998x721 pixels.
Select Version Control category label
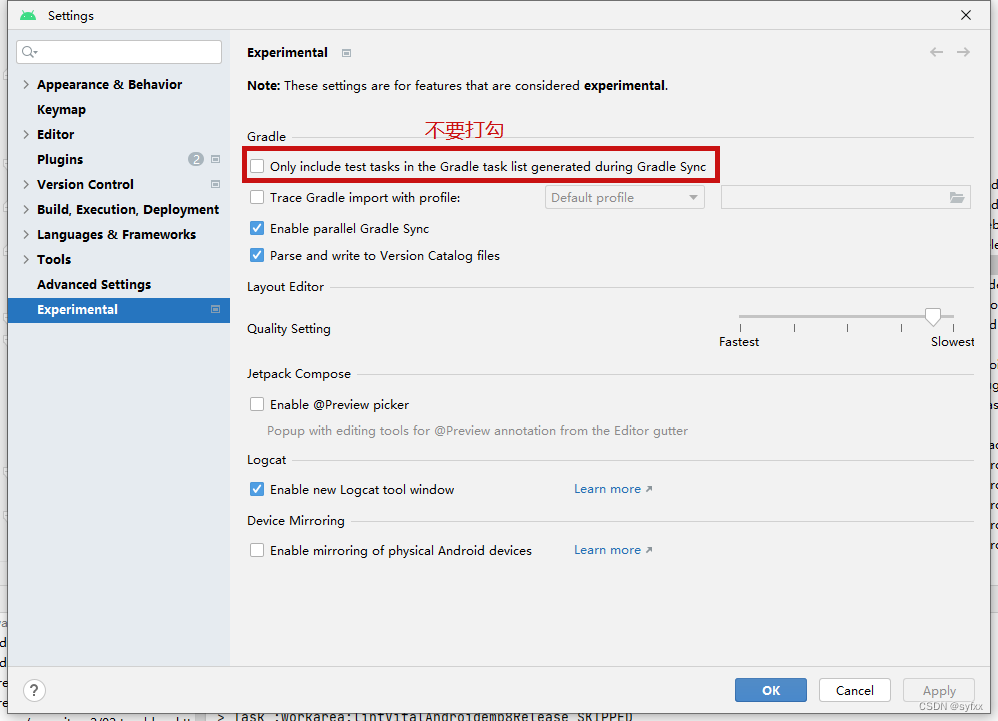85,184
